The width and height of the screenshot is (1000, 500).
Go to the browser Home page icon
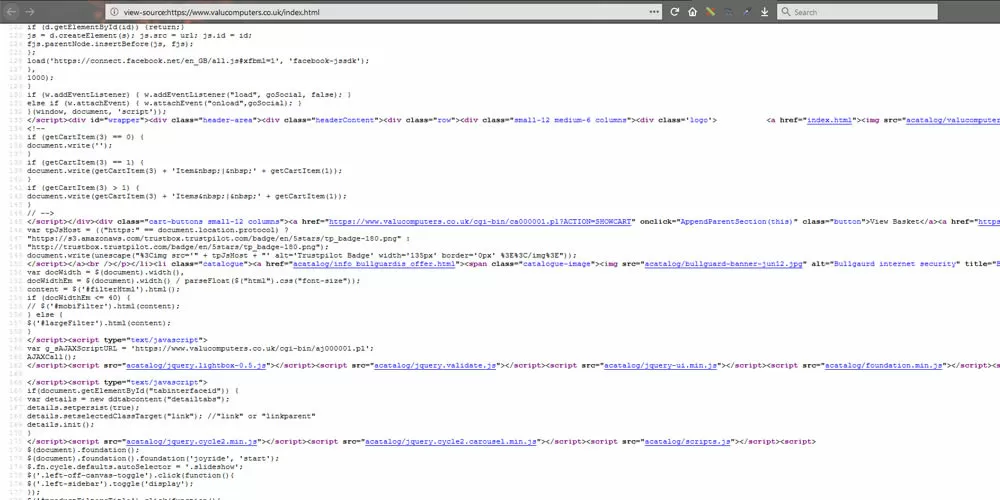pyautogui.click(x=692, y=12)
